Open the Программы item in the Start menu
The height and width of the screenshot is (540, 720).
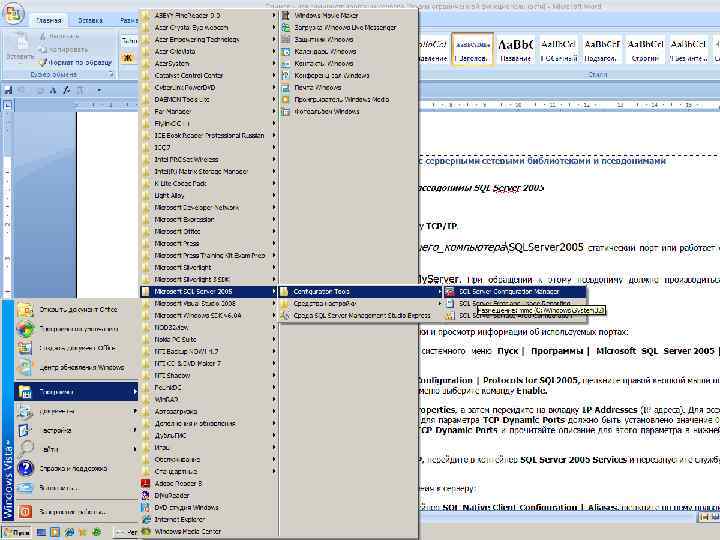coord(76,392)
